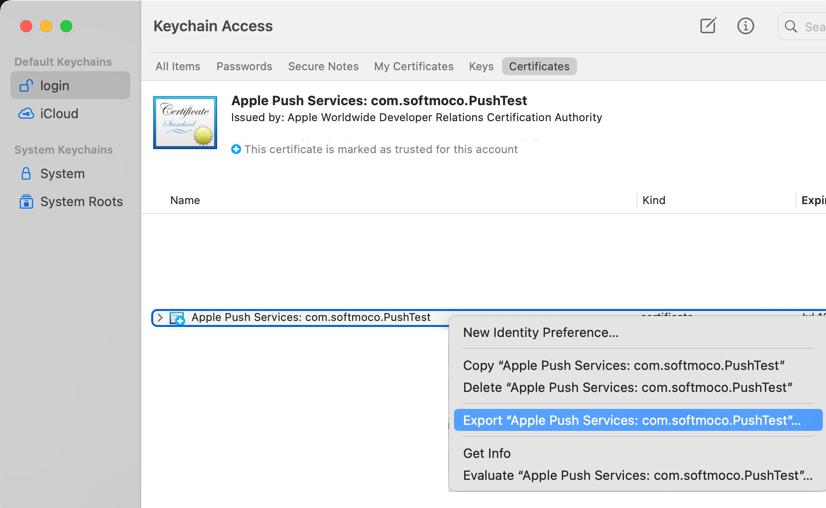
Task: Open the Keys tab
Action: pyautogui.click(x=481, y=67)
